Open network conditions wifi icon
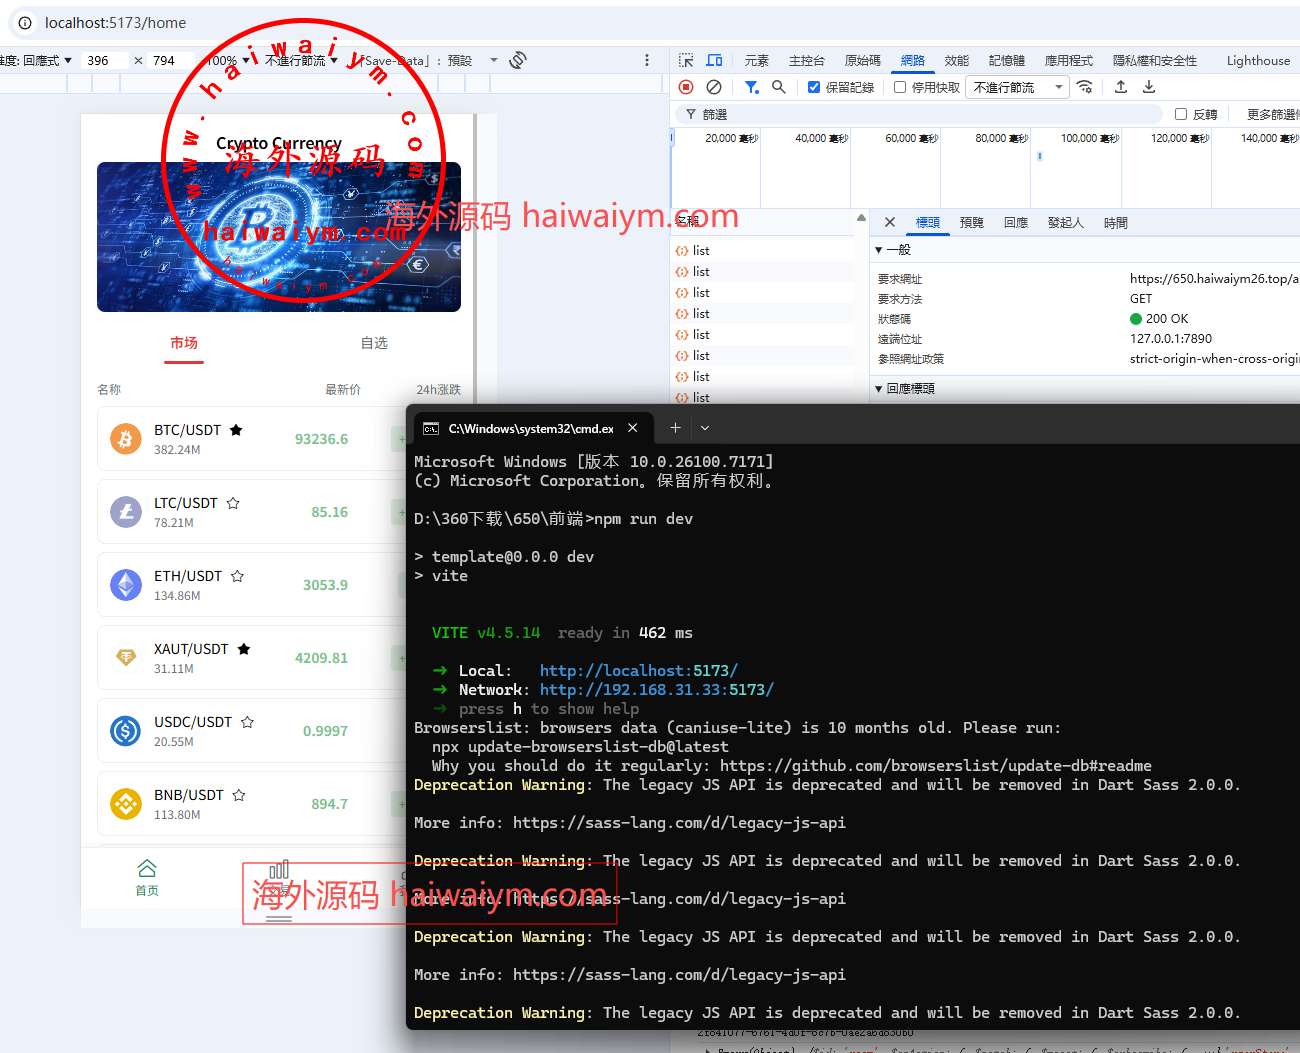This screenshot has height=1053, width=1300. (1085, 87)
